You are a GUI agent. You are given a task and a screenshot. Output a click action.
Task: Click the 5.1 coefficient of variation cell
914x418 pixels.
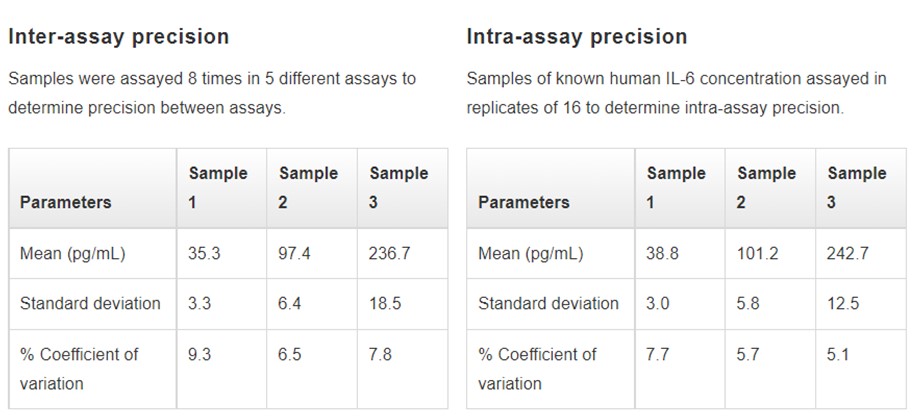839,354
